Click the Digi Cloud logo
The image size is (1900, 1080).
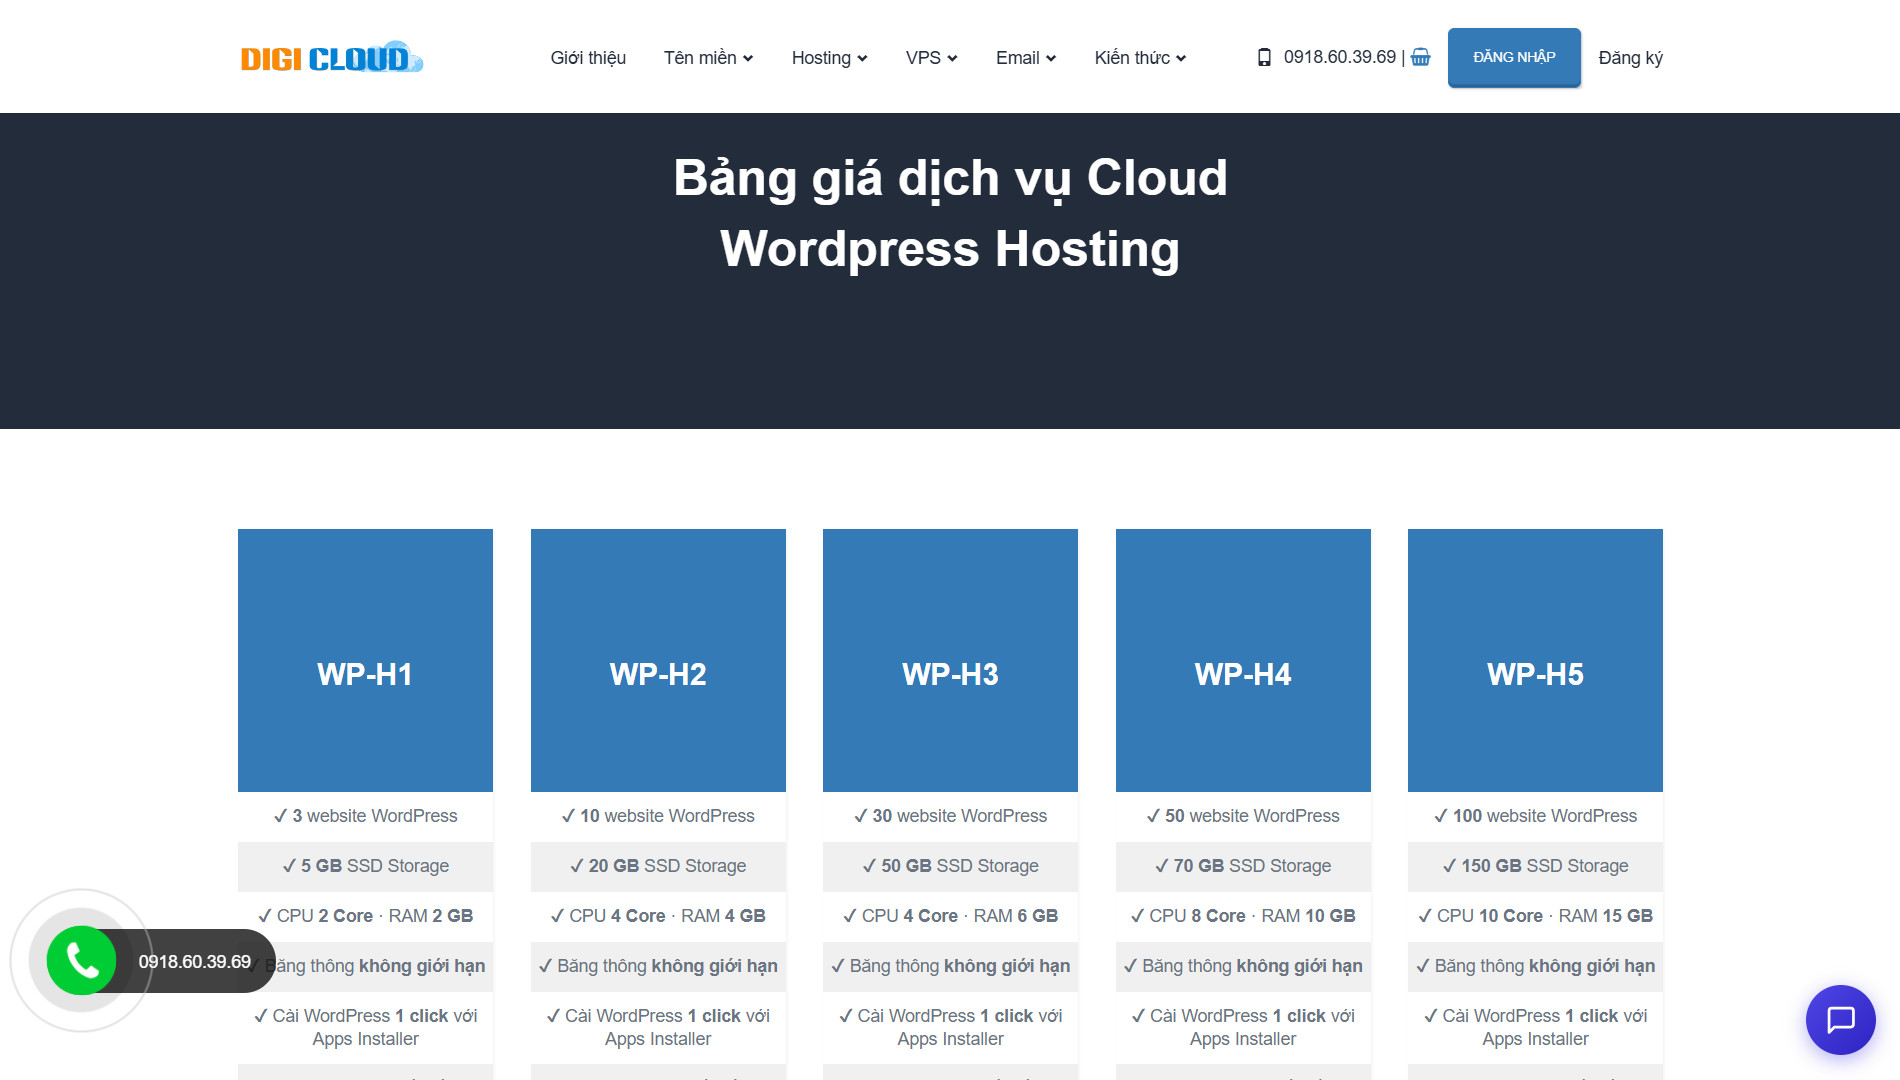(x=331, y=58)
